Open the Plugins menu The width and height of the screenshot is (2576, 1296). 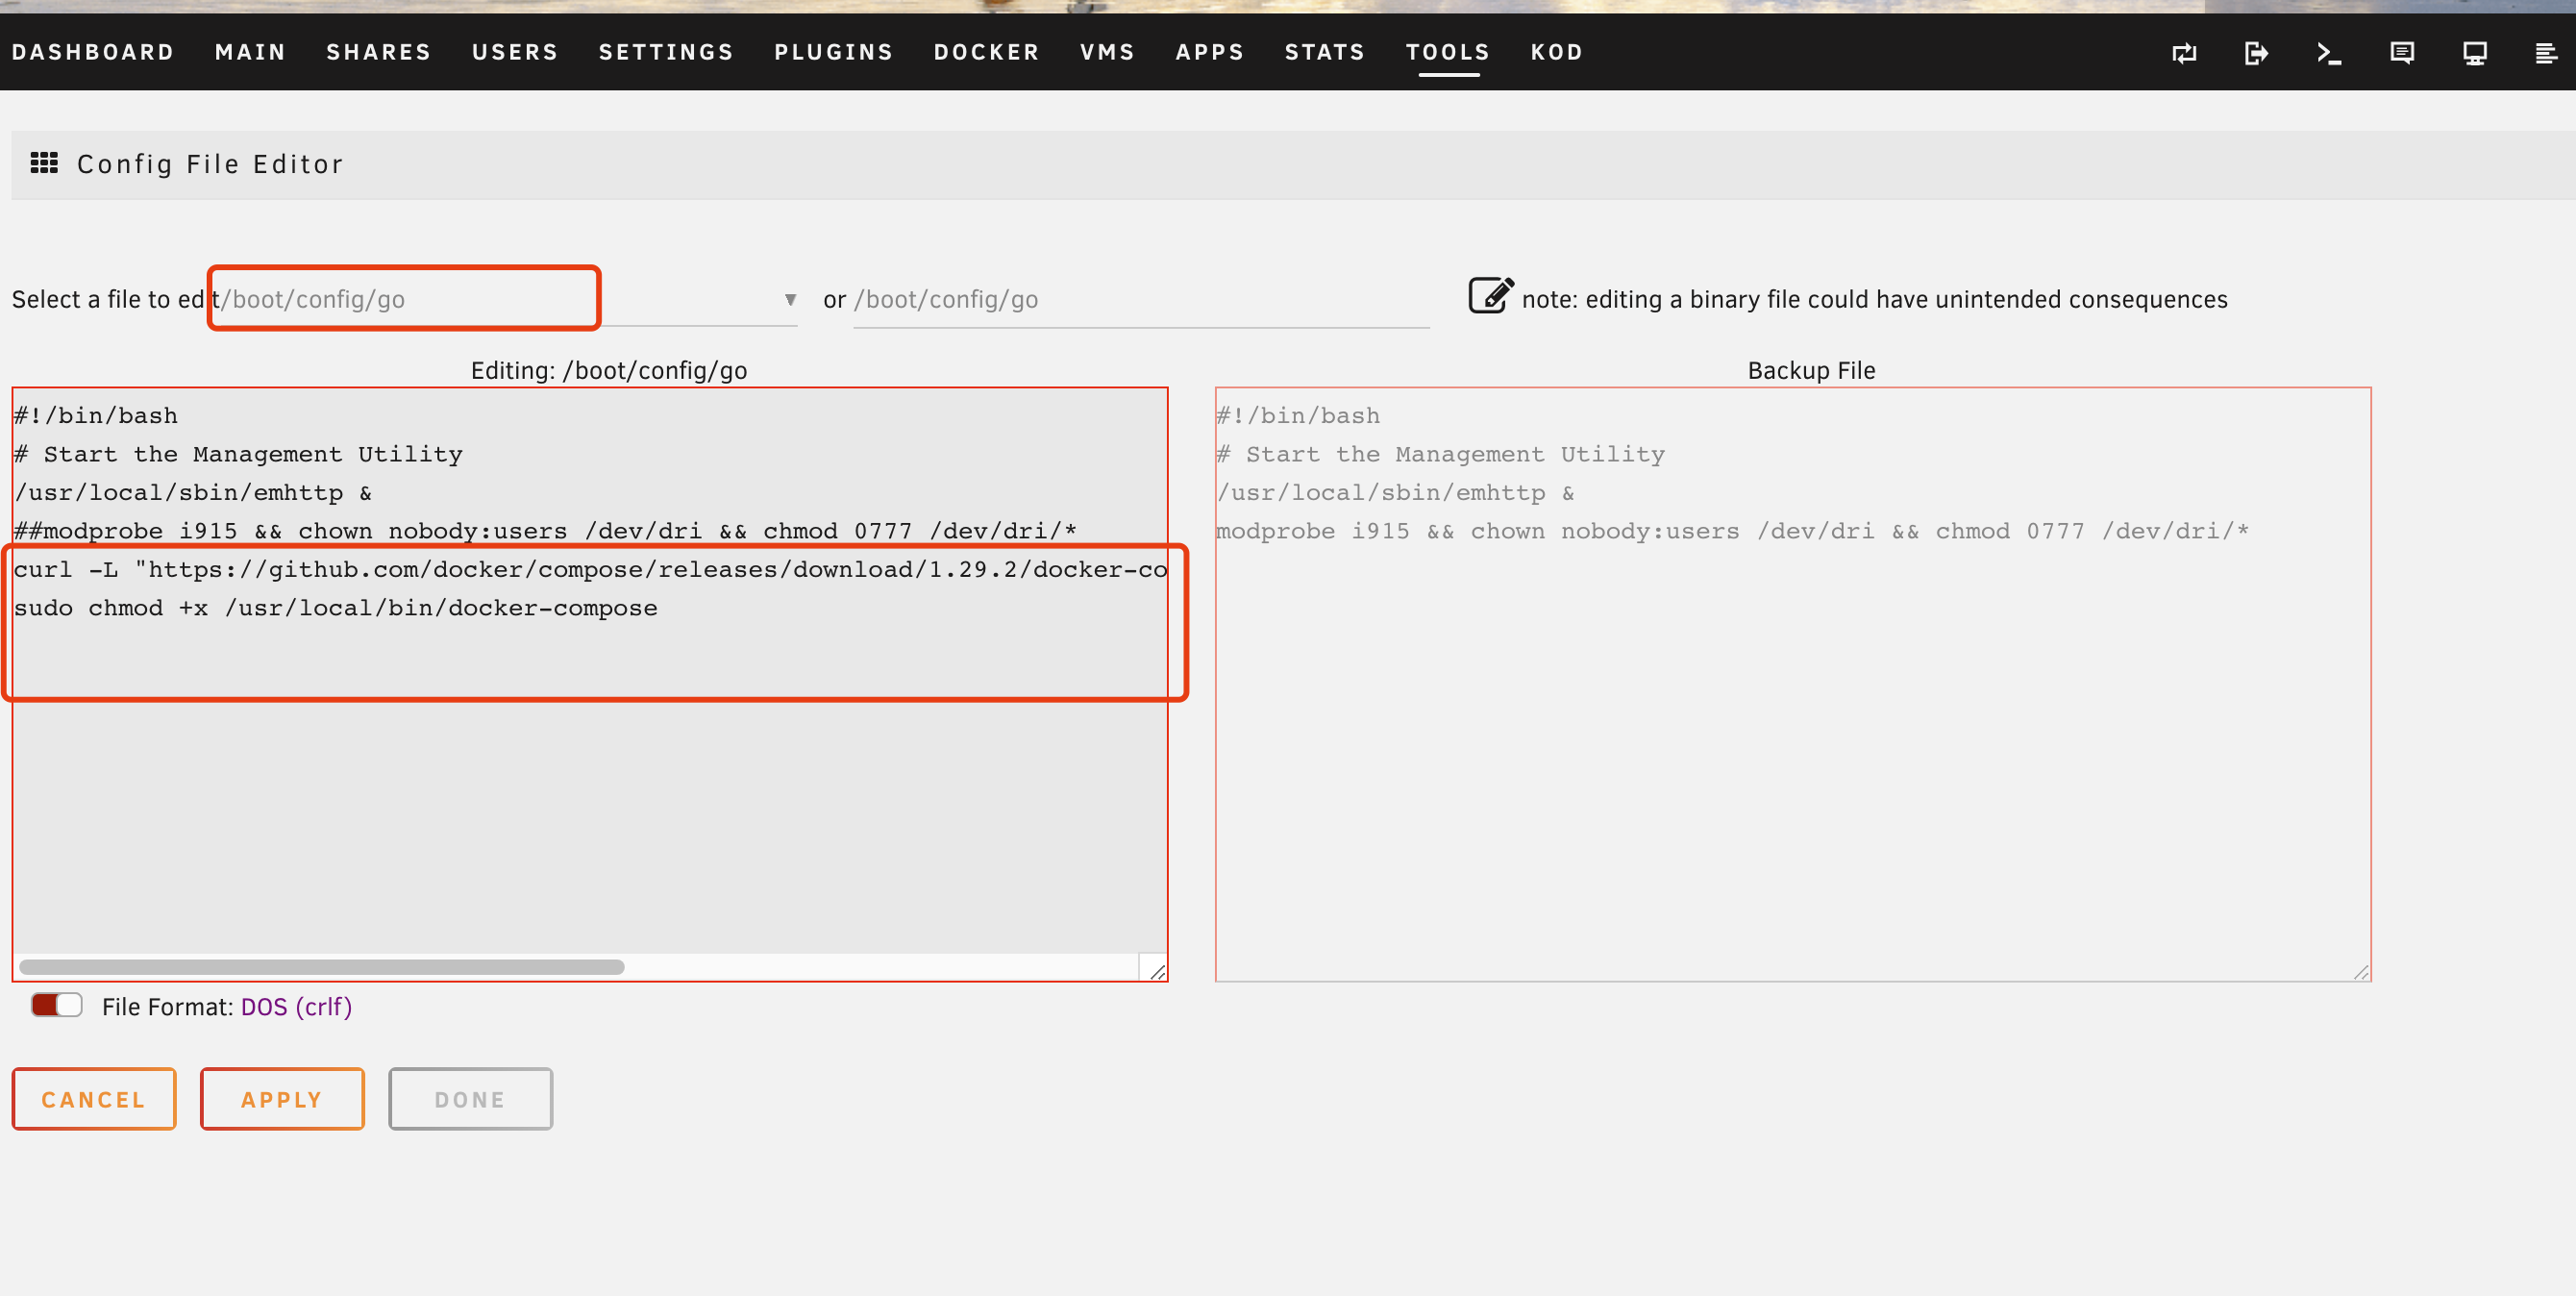(x=834, y=52)
